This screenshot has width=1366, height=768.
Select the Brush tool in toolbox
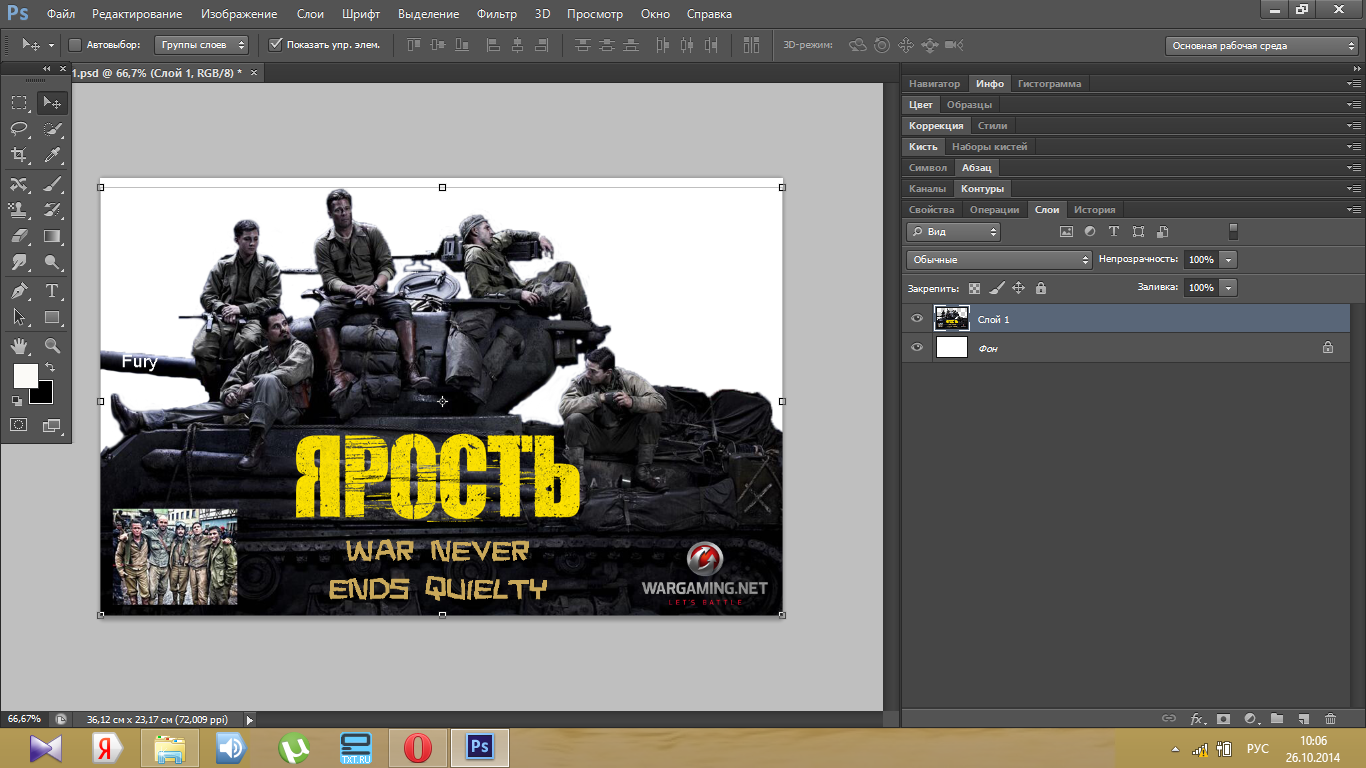click(52, 184)
